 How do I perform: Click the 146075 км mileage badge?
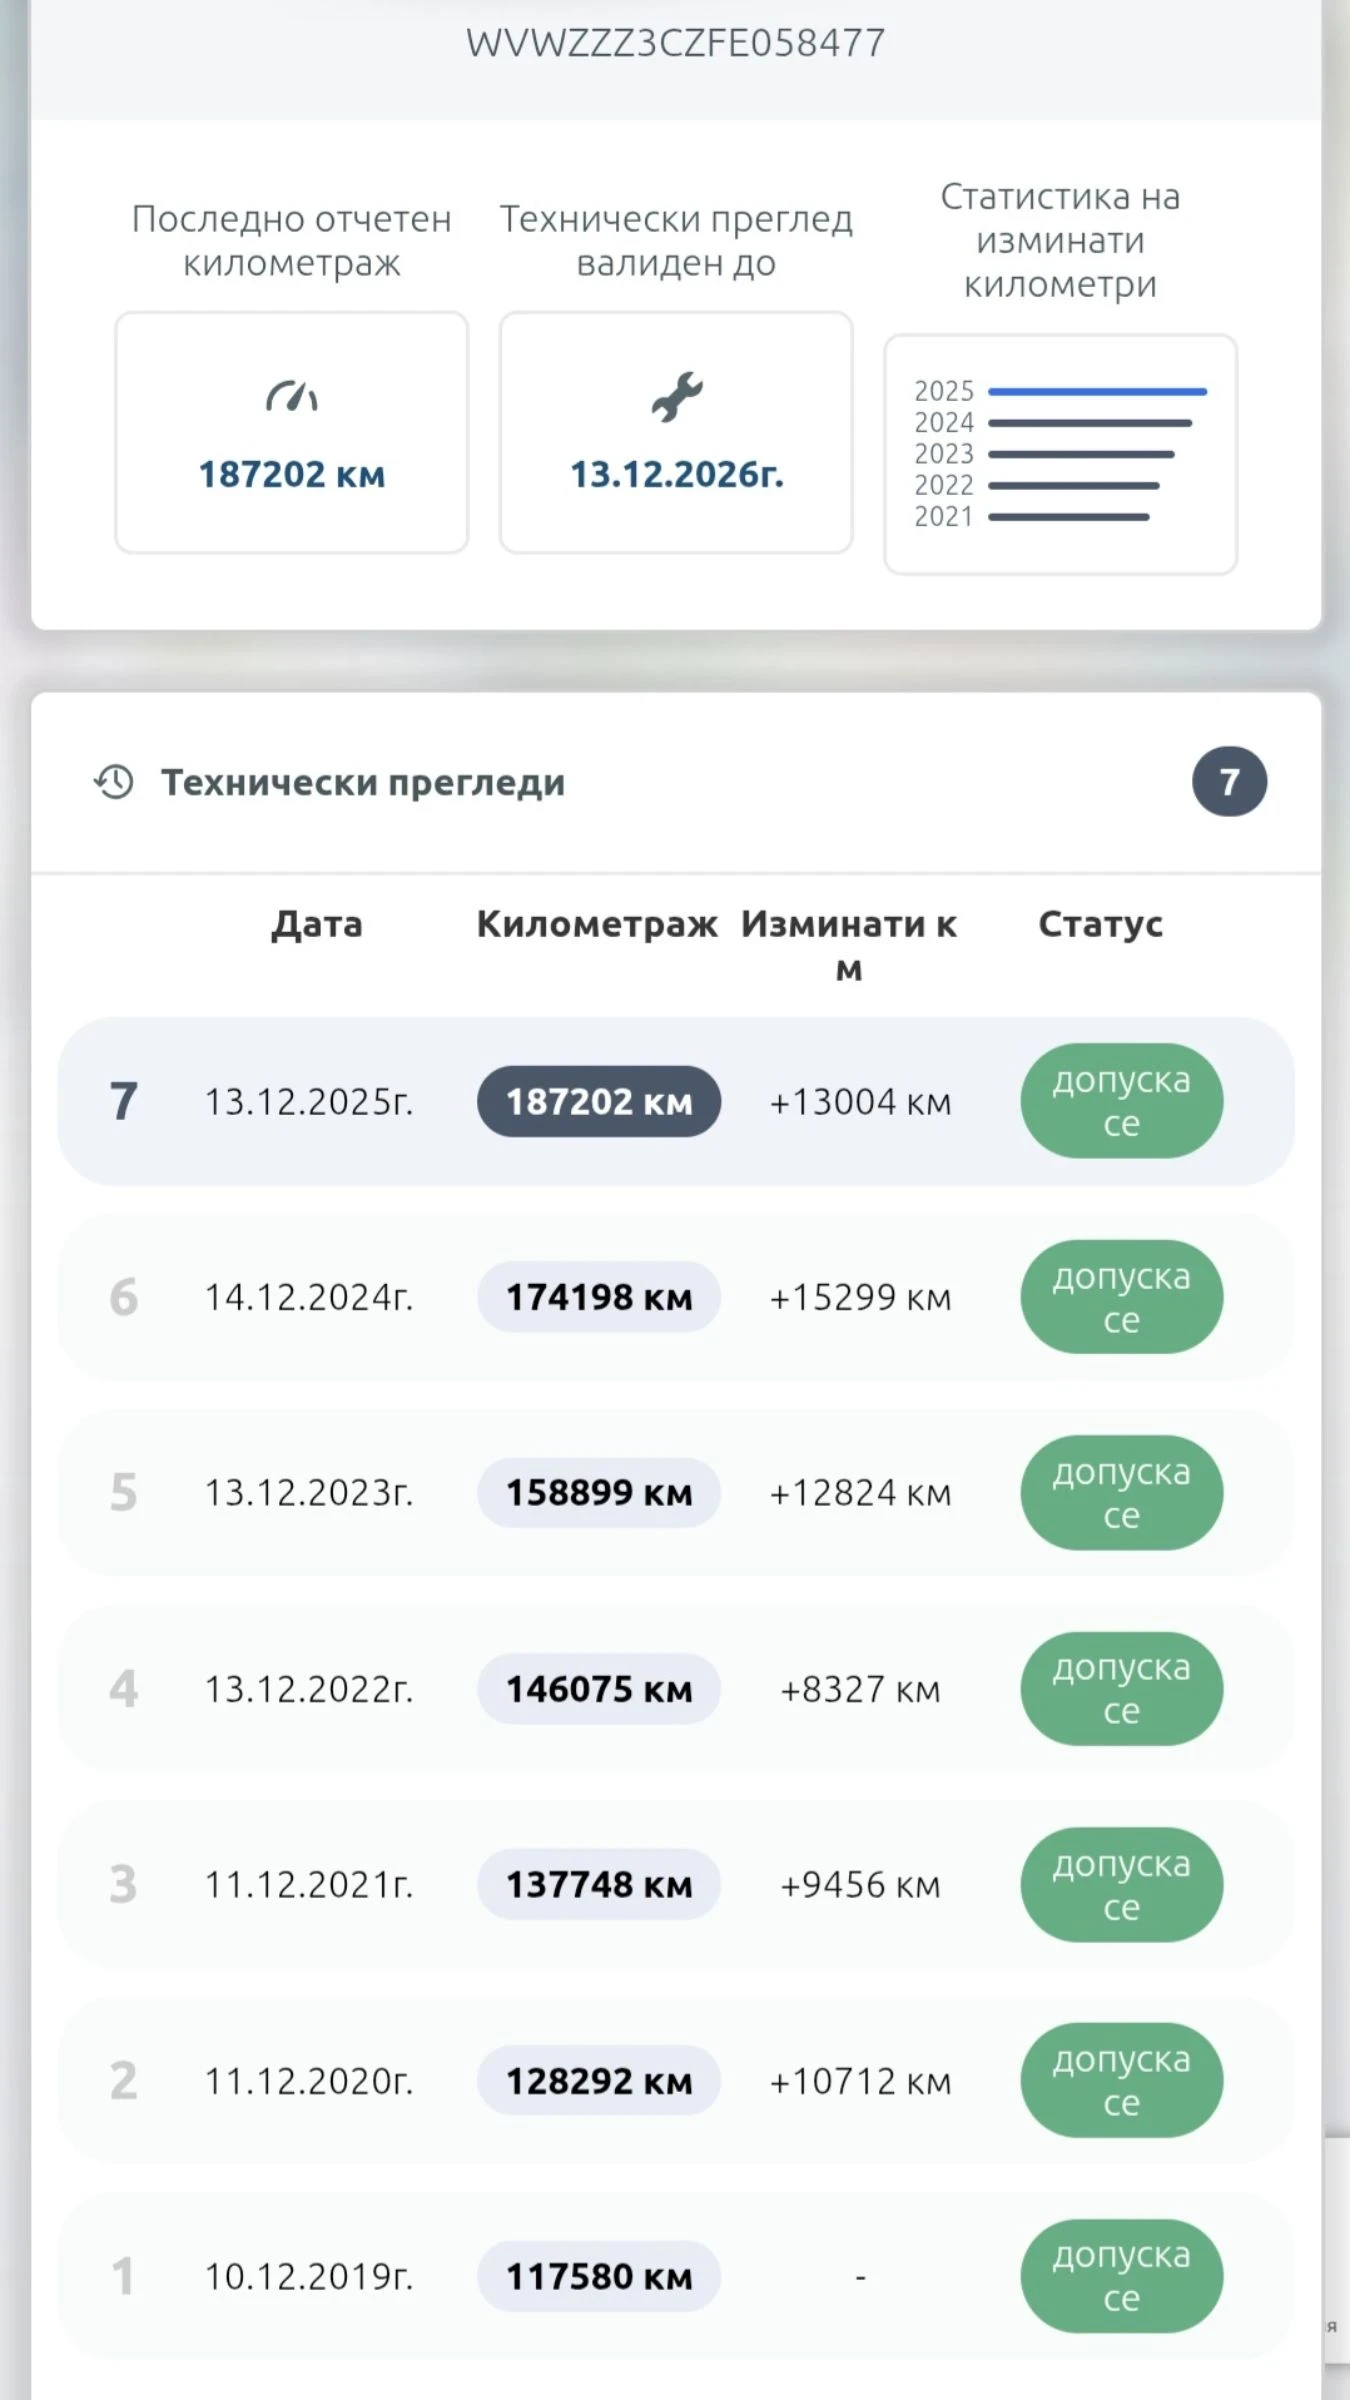click(x=598, y=1689)
